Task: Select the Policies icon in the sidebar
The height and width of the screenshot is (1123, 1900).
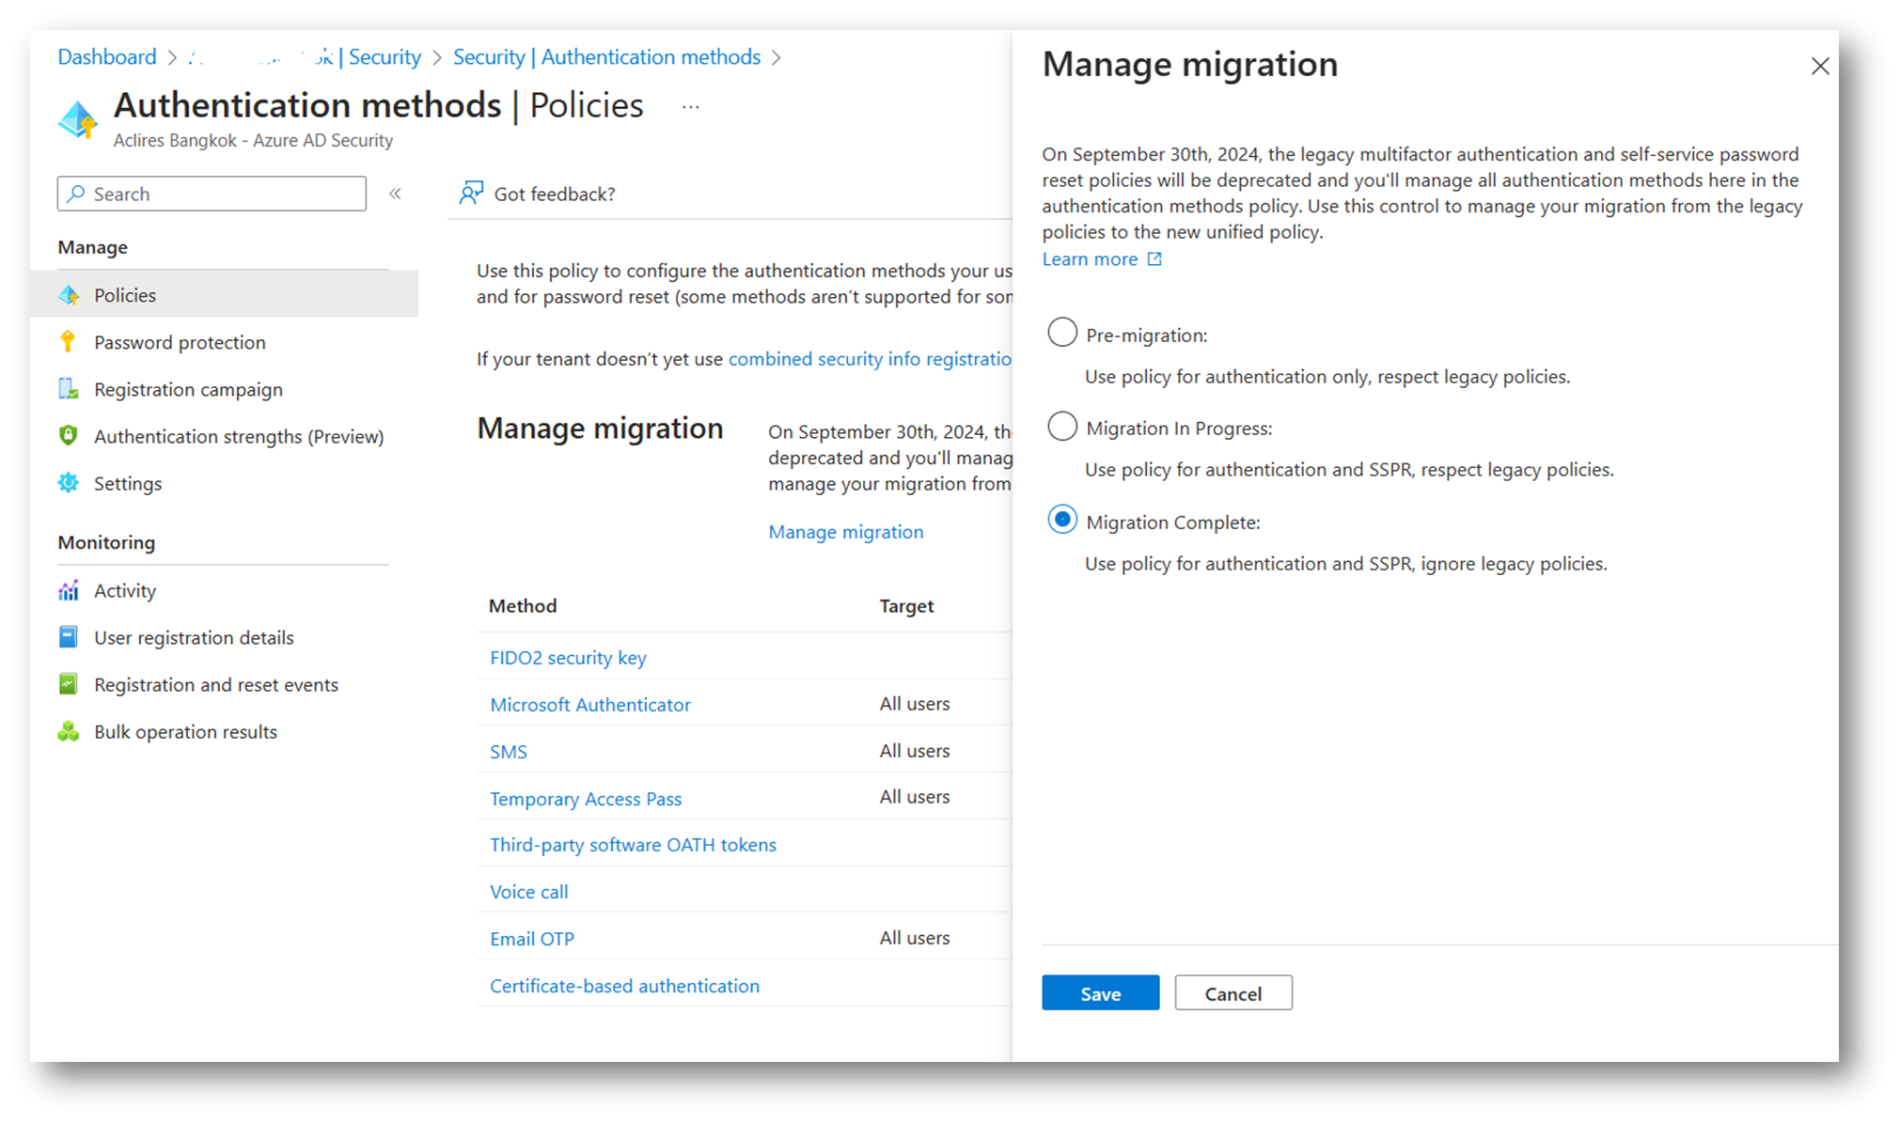Action: pyautogui.click(x=68, y=295)
